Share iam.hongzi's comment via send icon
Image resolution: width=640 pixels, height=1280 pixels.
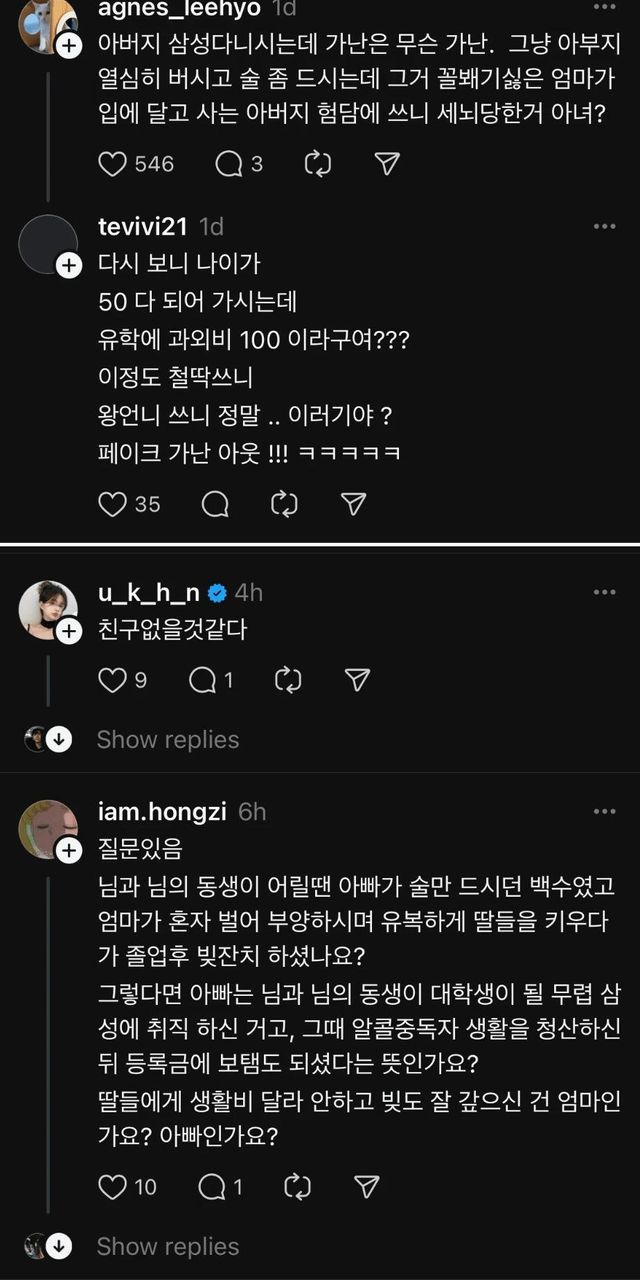click(x=367, y=1187)
